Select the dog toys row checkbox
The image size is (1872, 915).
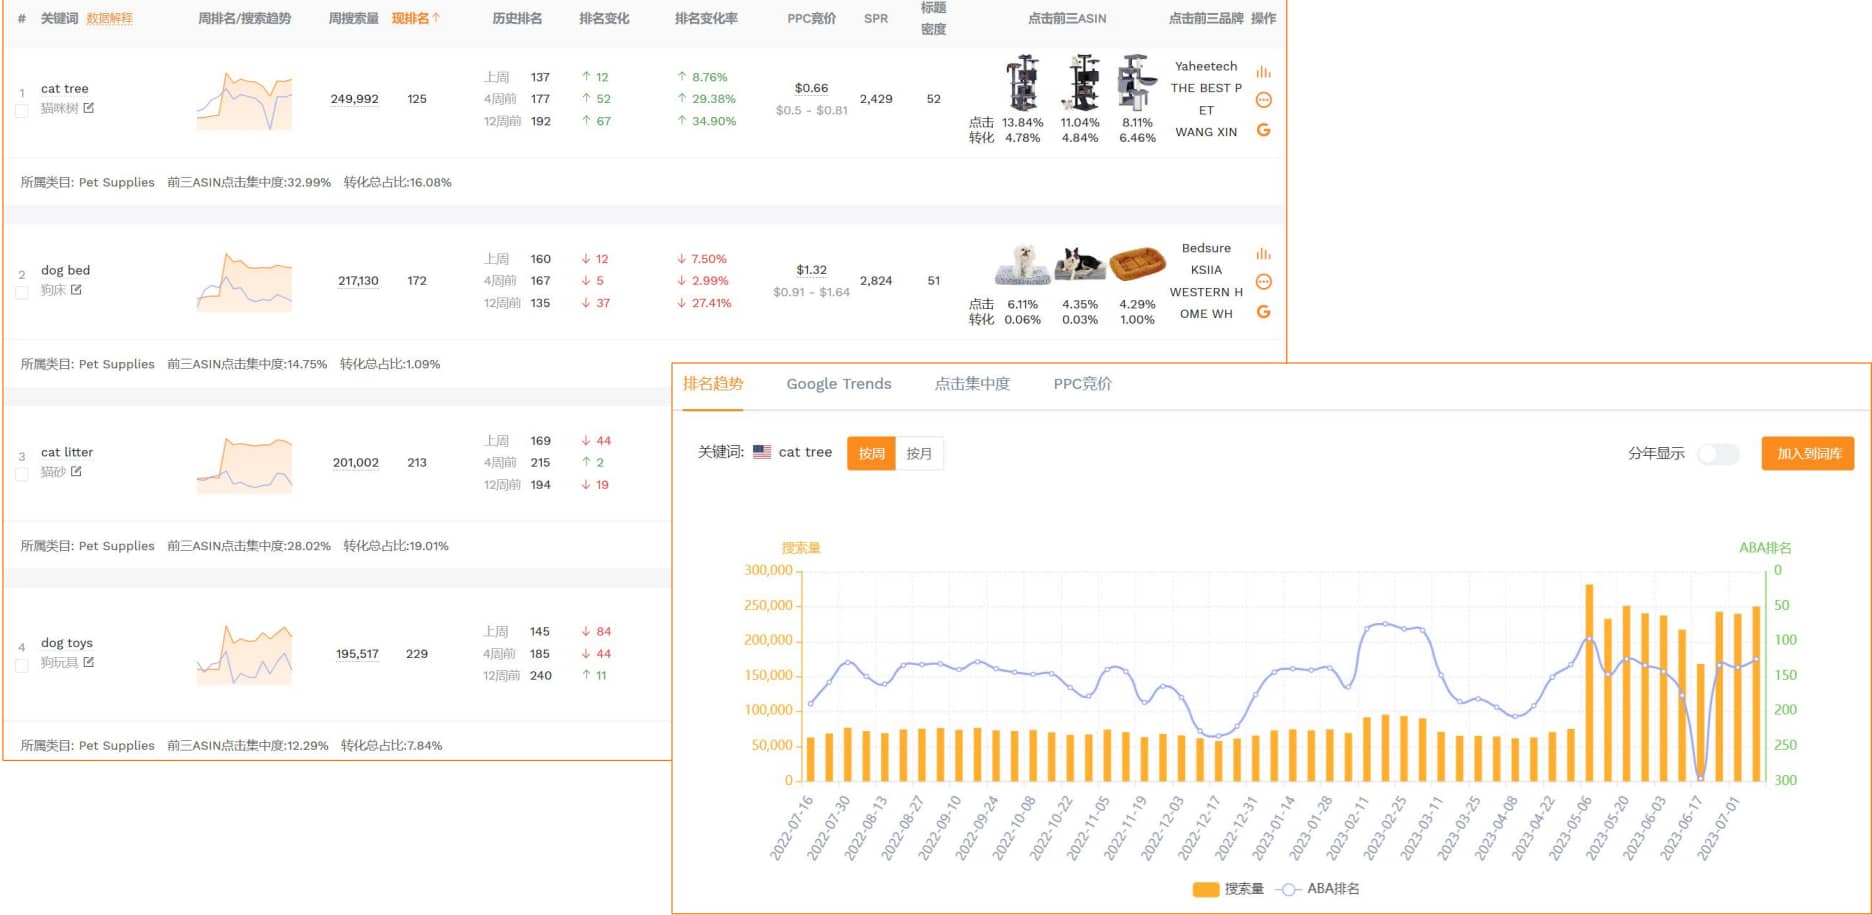[22, 666]
